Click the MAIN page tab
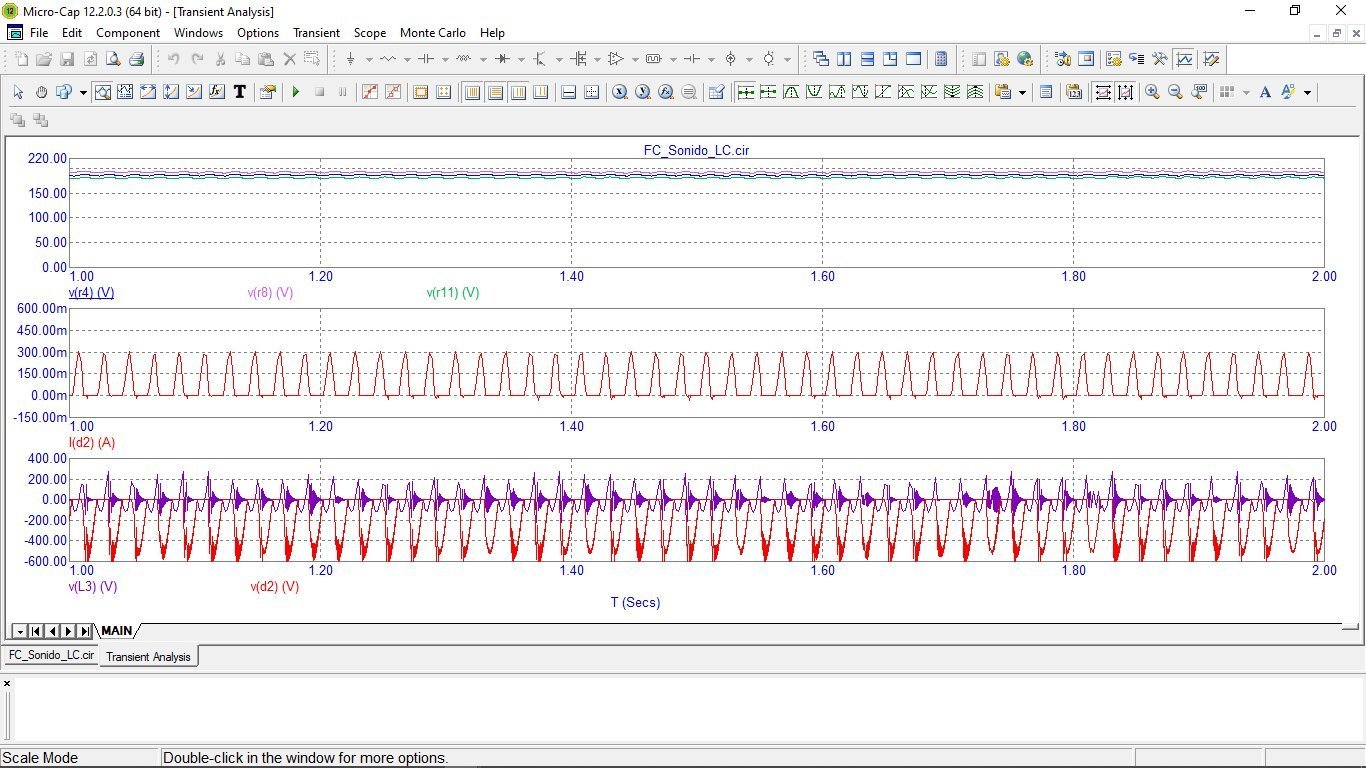 (x=116, y=631)
